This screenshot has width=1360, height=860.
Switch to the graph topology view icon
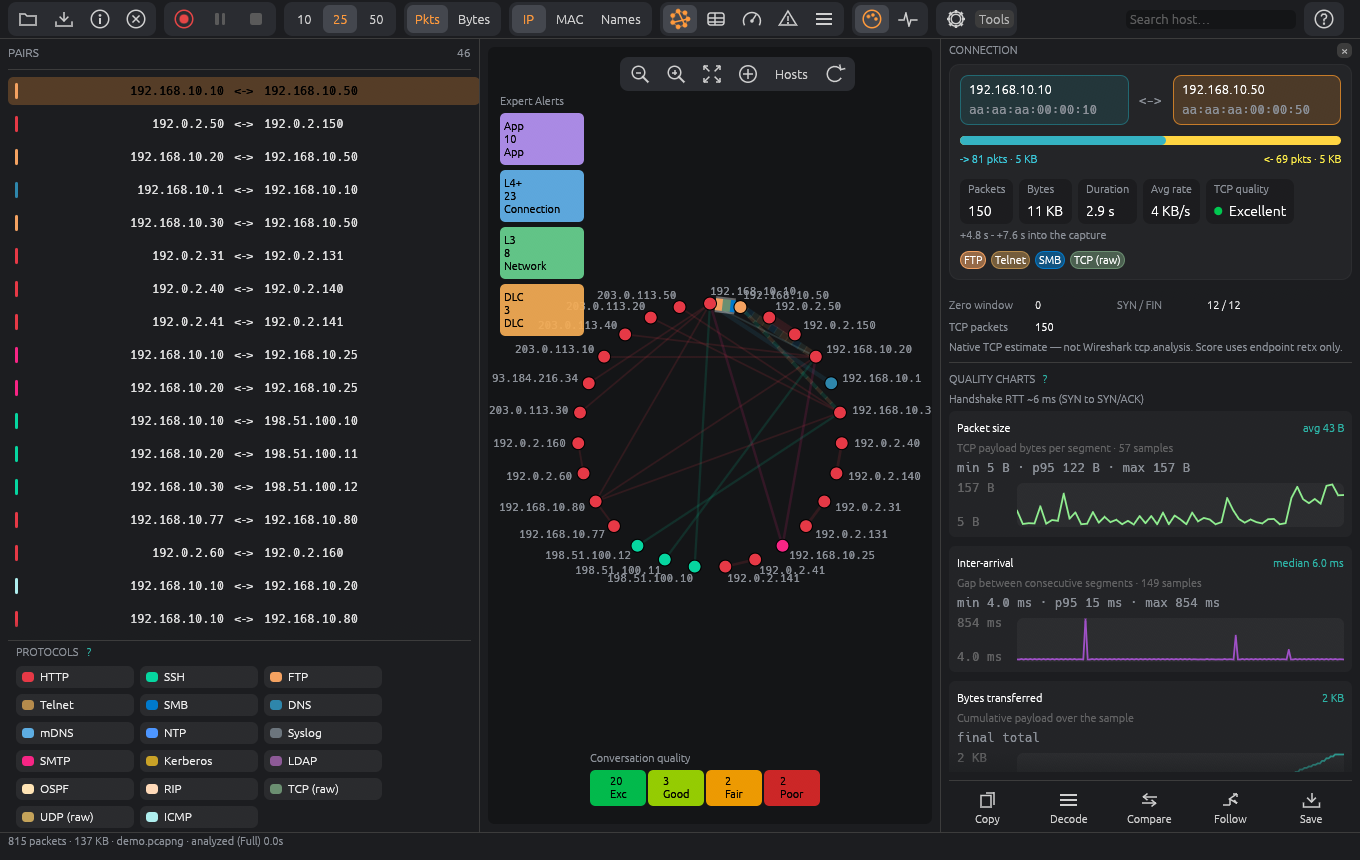click(680, 19)
